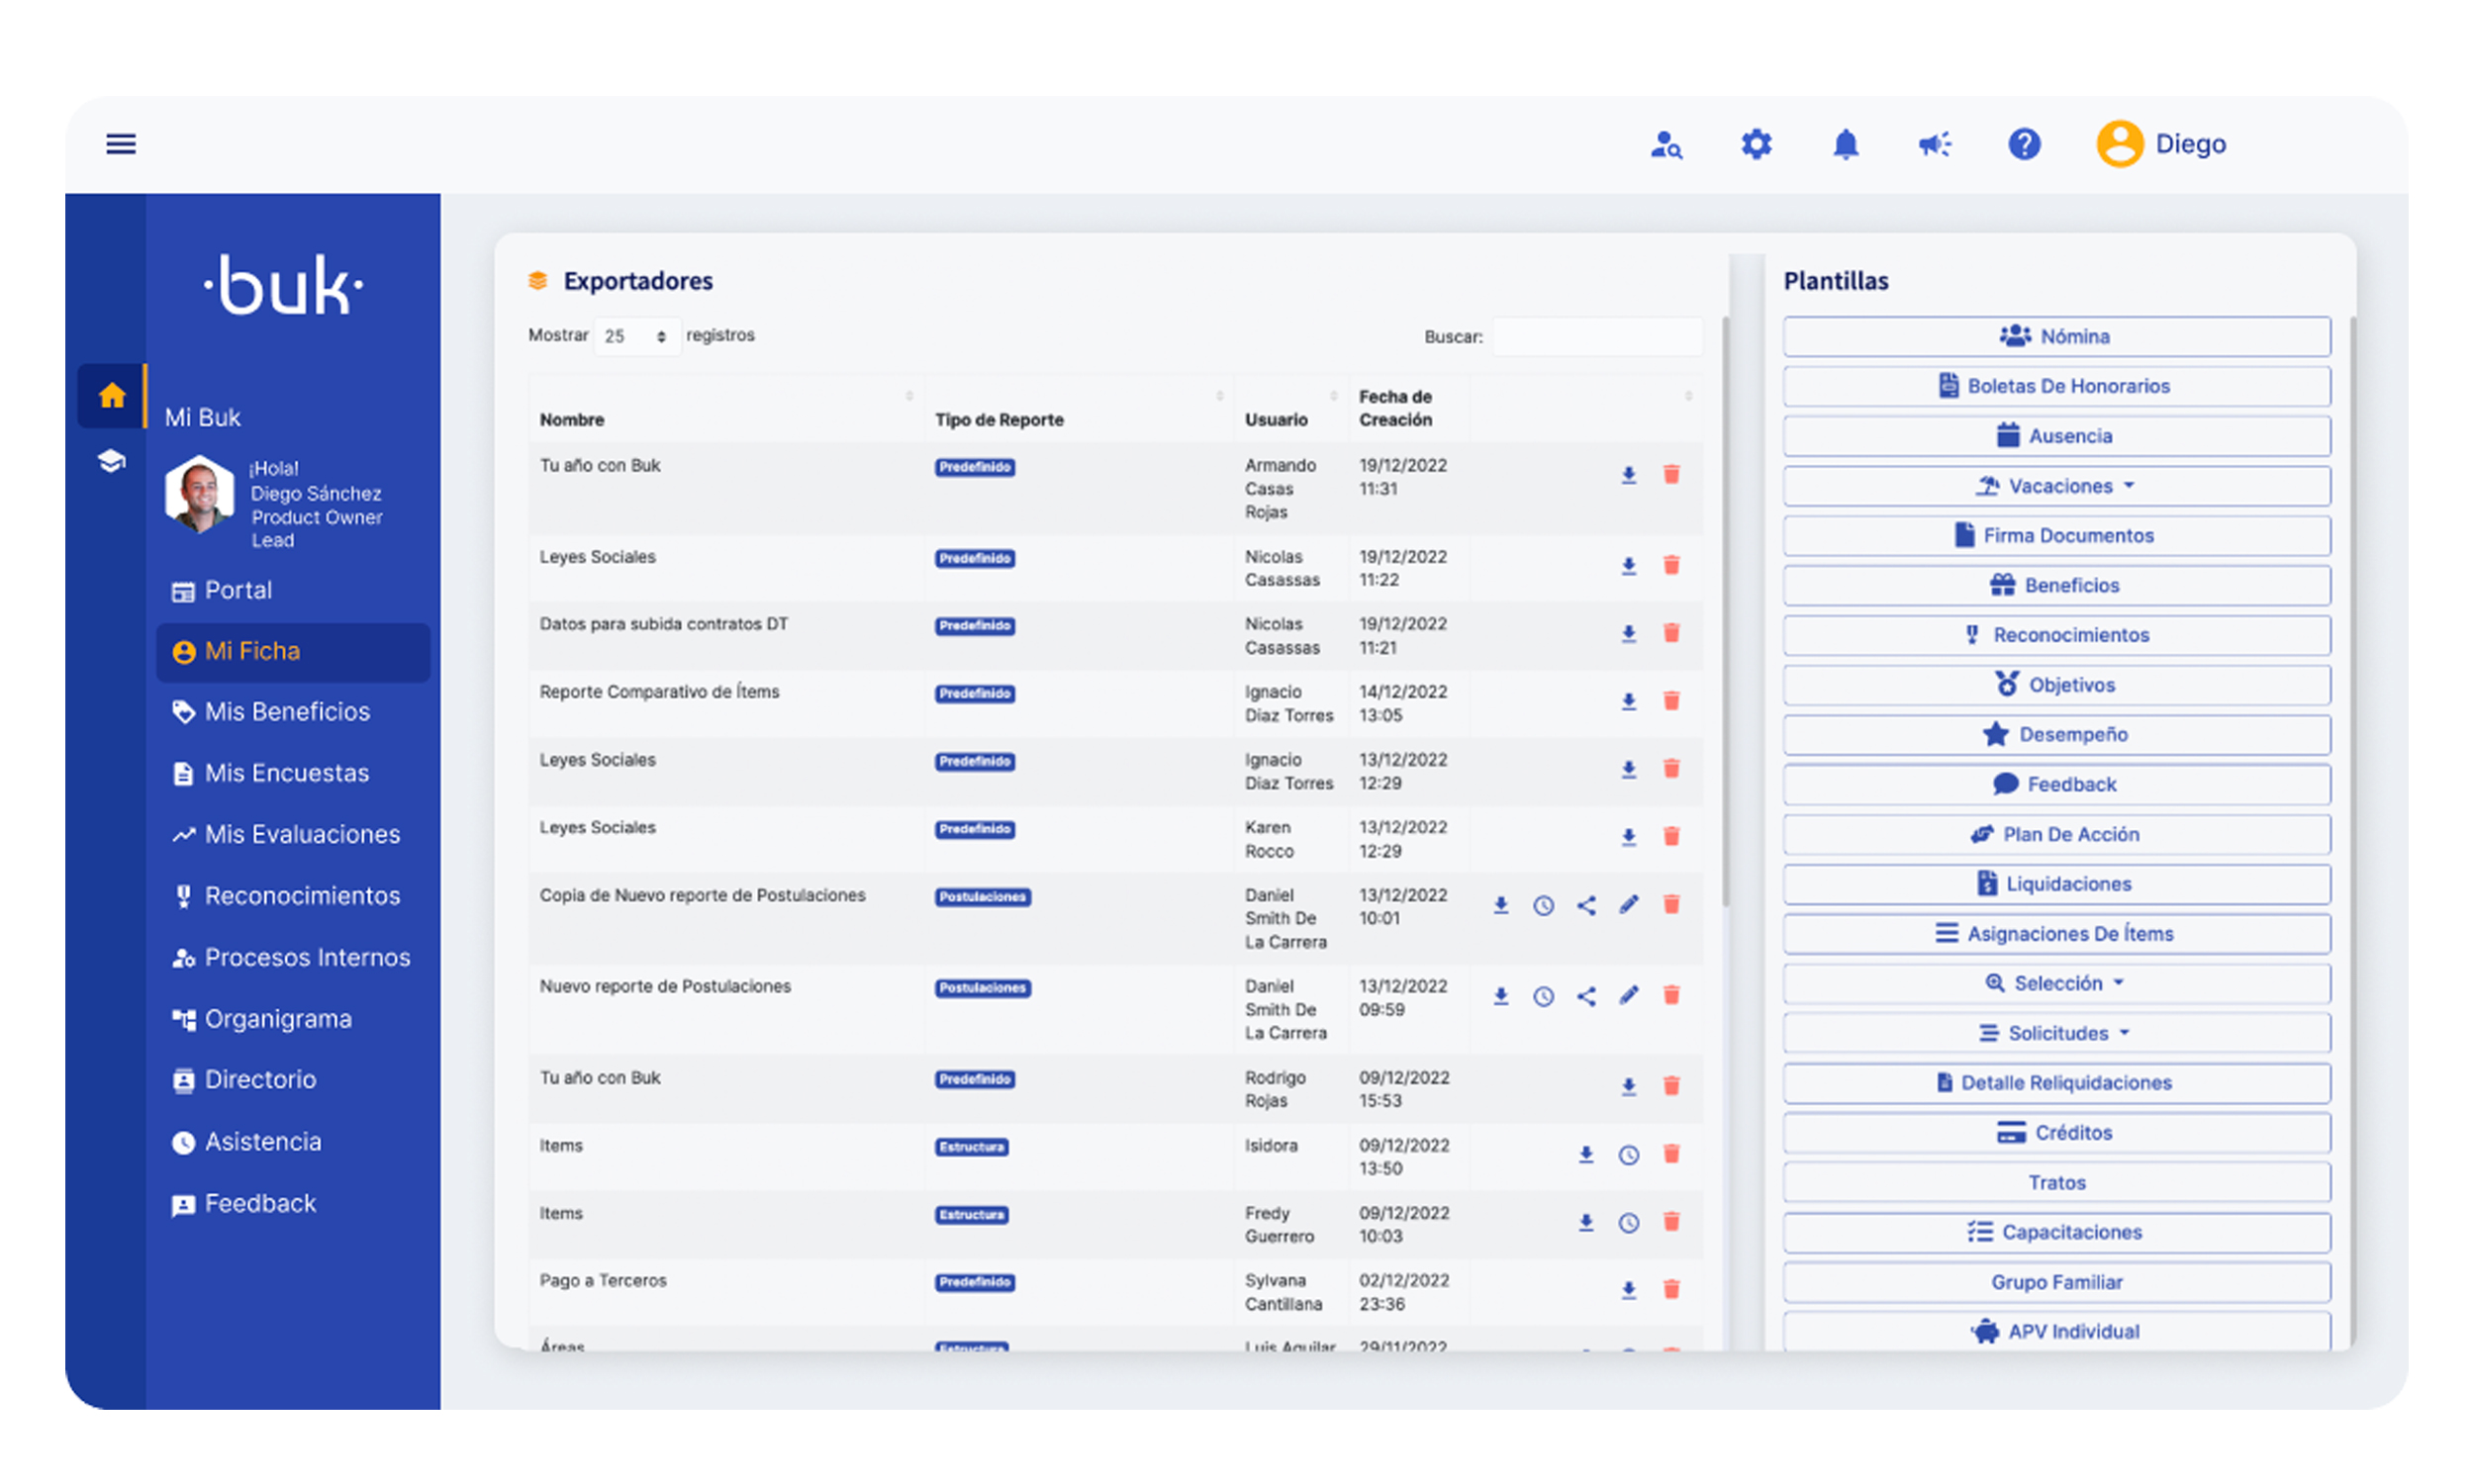Open the Mostrar records count dropdown

(x=636, y=337)
